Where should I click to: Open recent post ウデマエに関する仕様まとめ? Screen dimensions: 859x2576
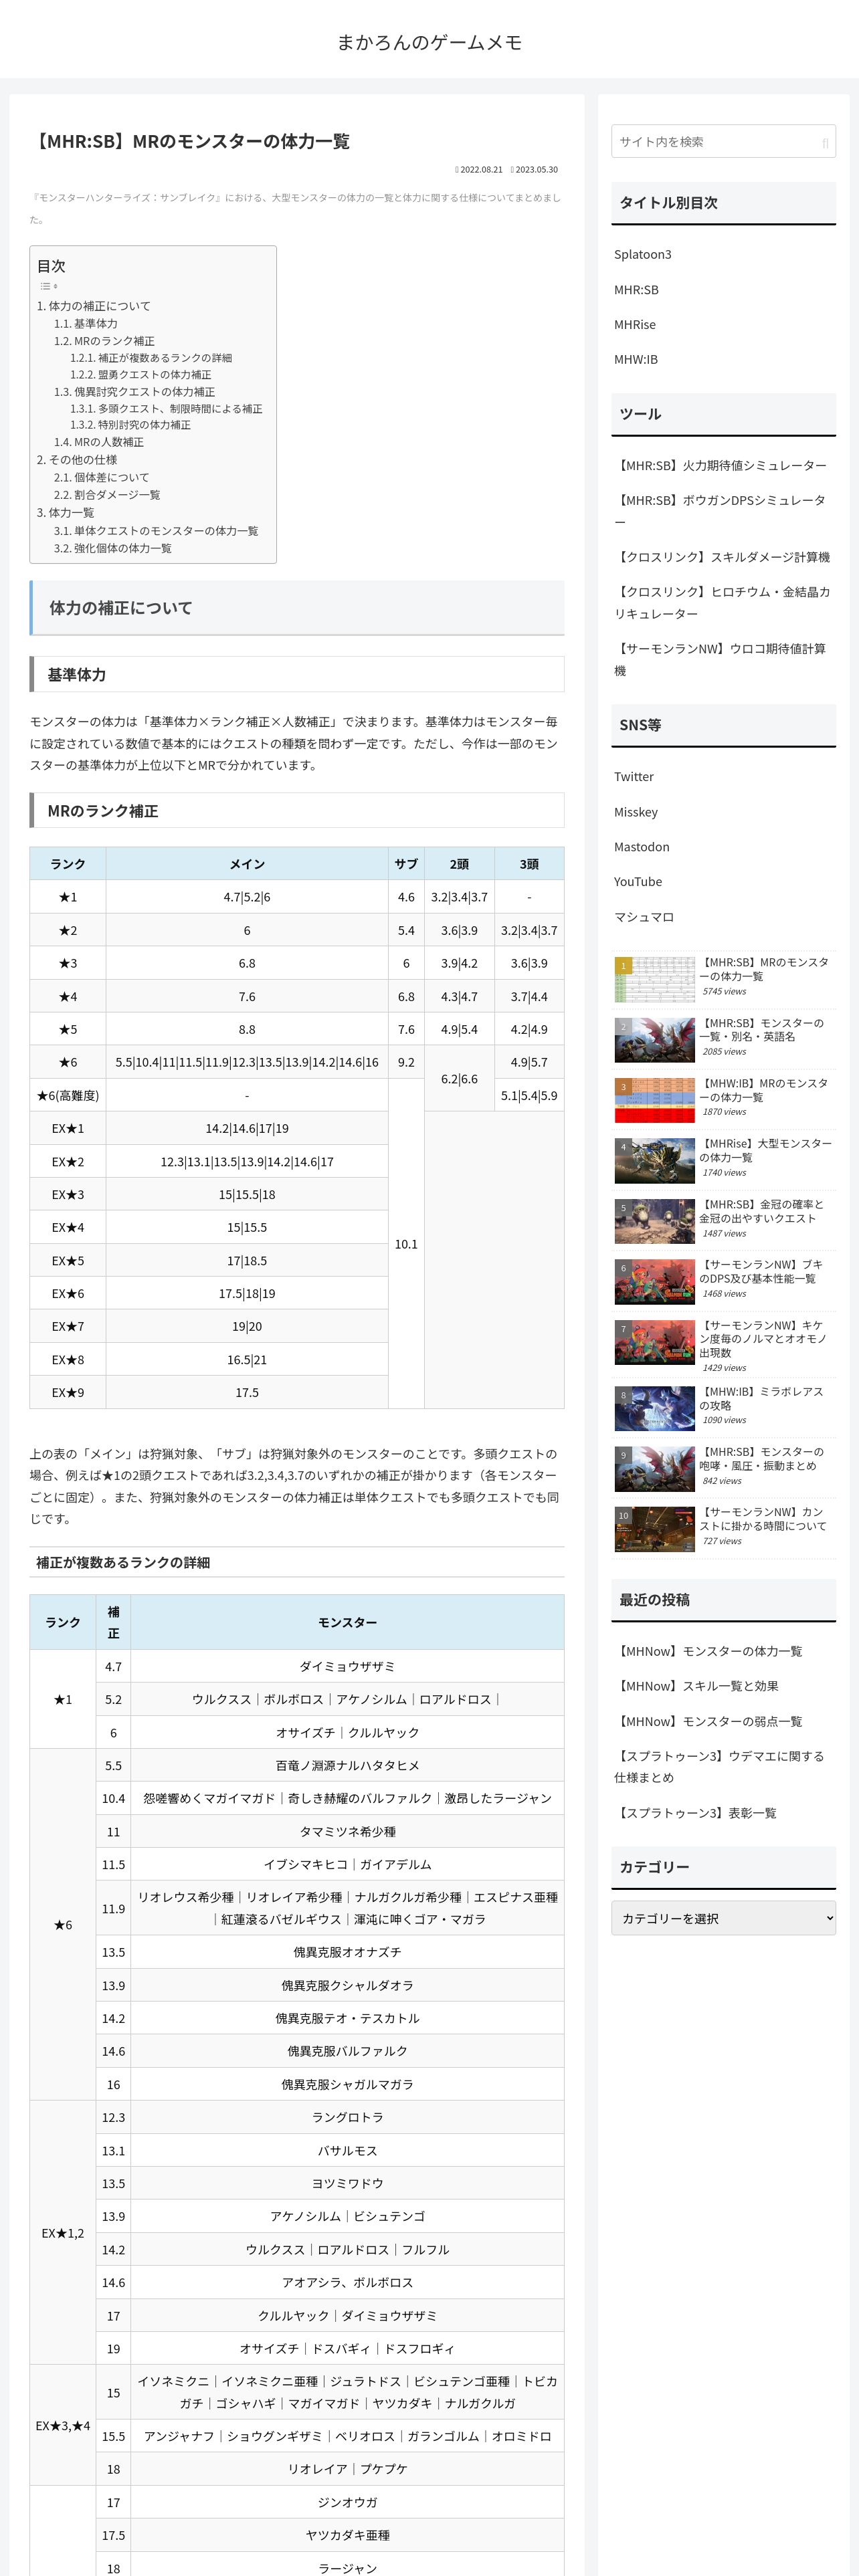point(719,1767)
